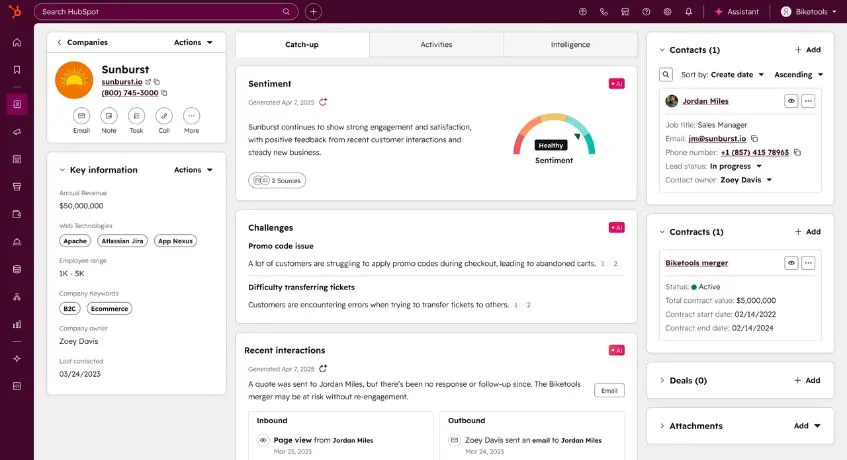Open company Actions dropdown beside Companies
847x460 pixels.
tap(193, 42)
